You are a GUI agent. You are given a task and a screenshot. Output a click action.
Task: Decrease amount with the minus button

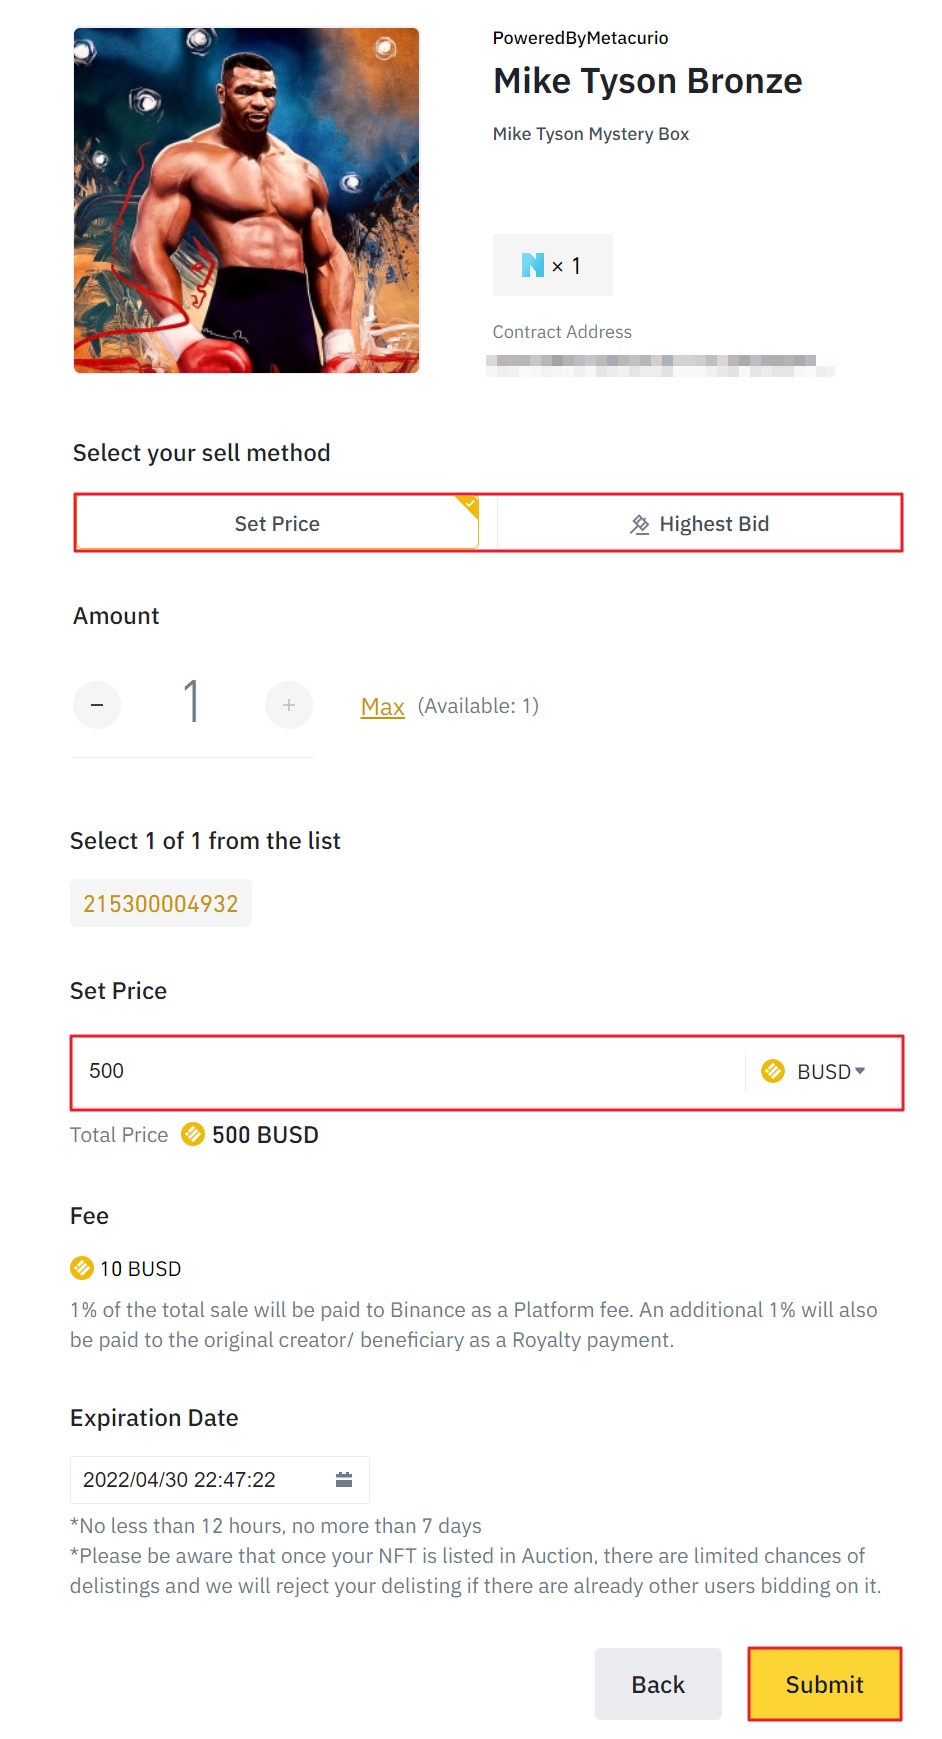pyautogui.click(x=97, y=705)
